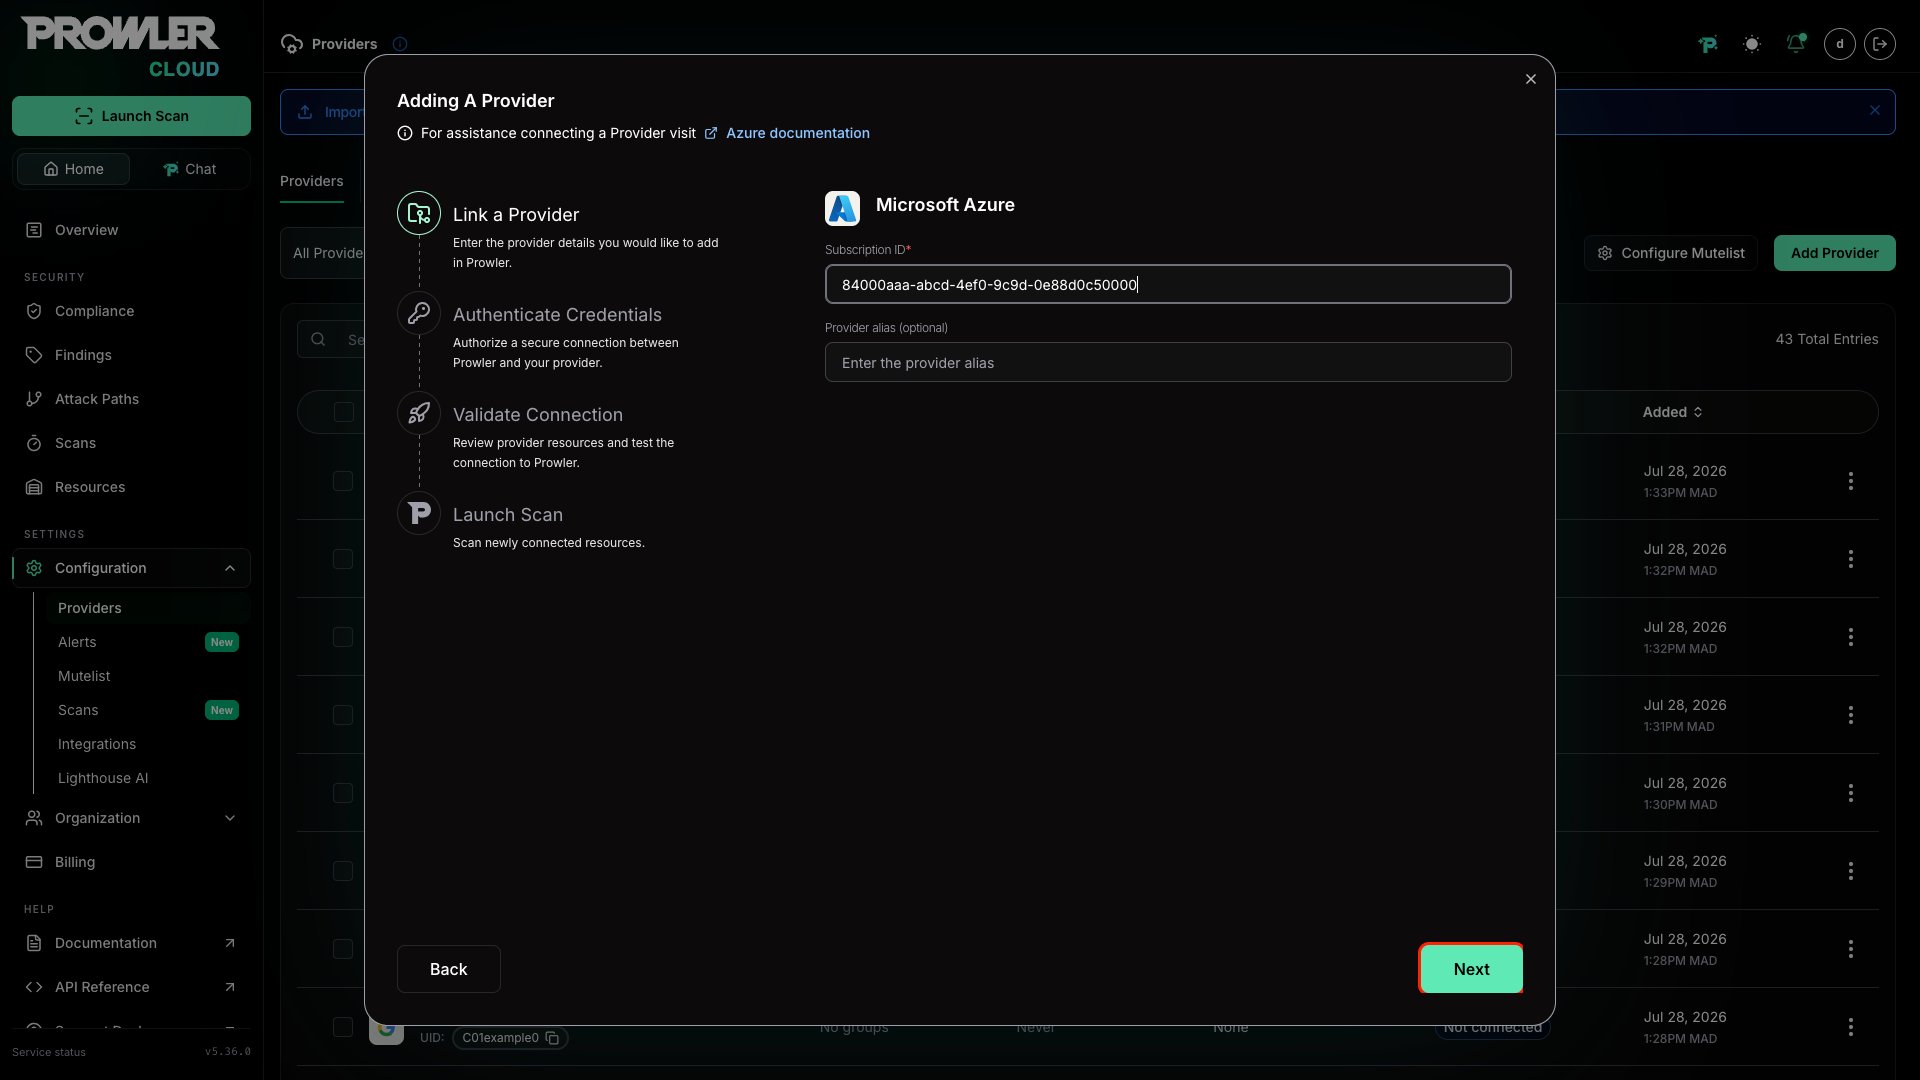Open the Findings section
Image resolution: width=1920 pixels, height=1080 pixels.
(83, 355)
